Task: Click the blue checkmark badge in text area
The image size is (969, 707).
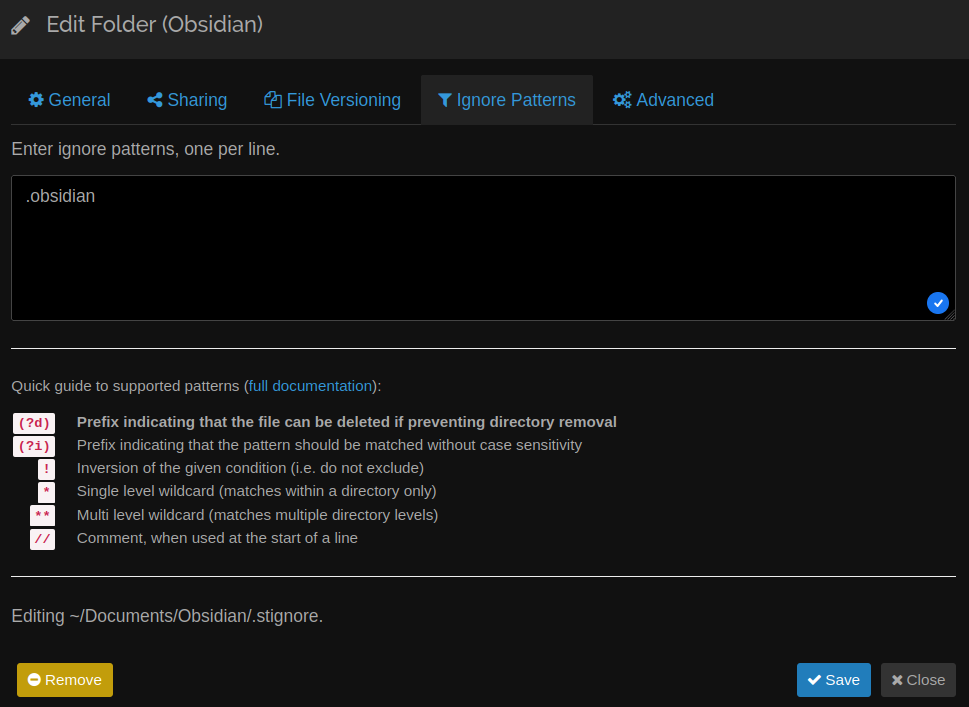Action: pyautogui.click(x=937, y=303)
